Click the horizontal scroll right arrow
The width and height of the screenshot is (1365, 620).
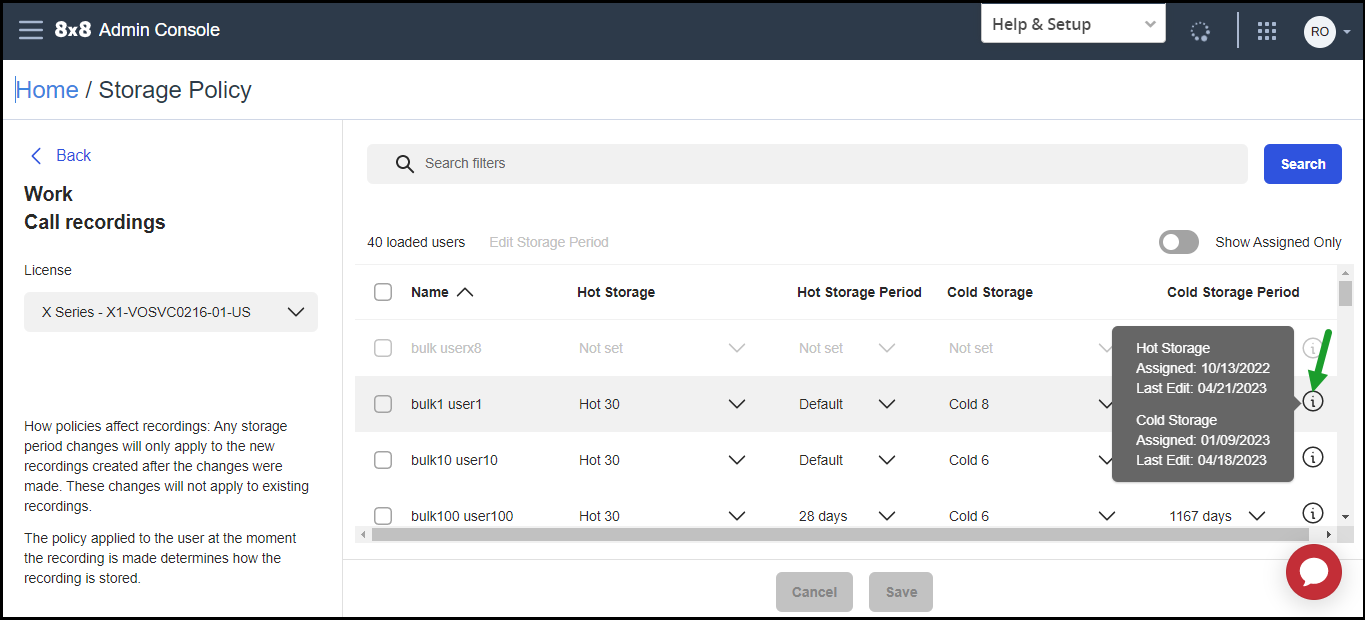tap(1329, 535)
